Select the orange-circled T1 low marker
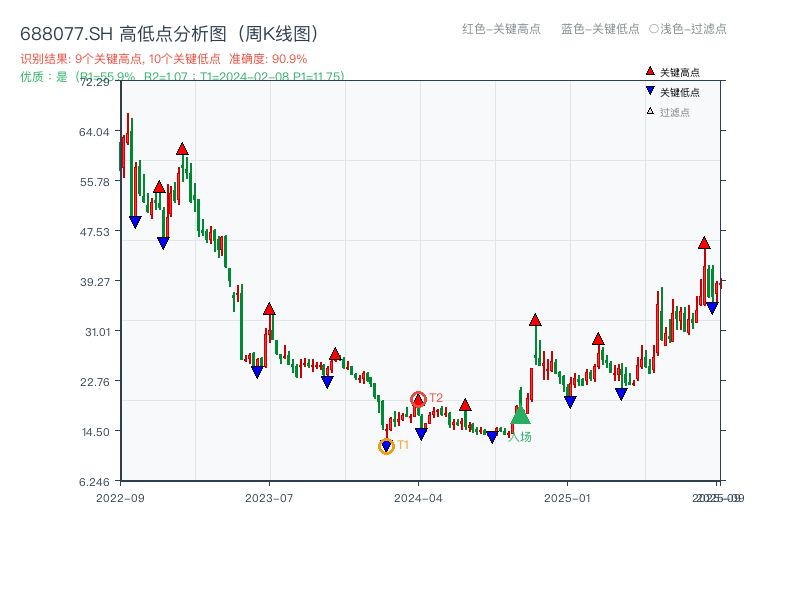800x600 pixels. 385,445
